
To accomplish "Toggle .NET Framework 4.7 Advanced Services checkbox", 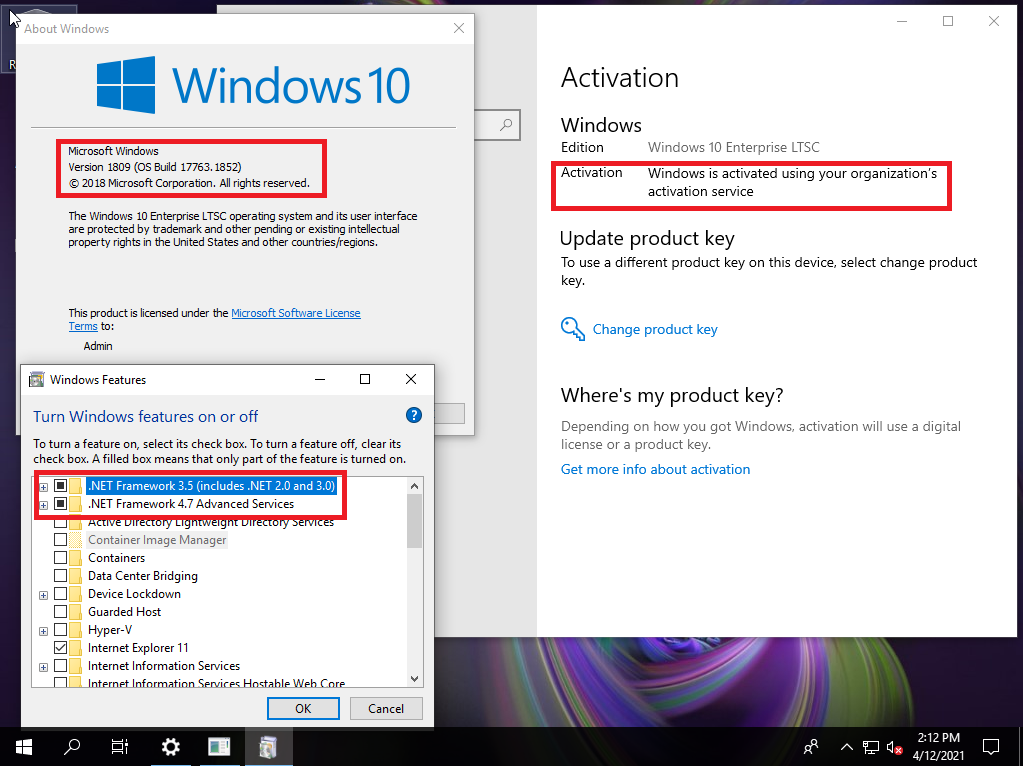I will click(x=60, y=504).
